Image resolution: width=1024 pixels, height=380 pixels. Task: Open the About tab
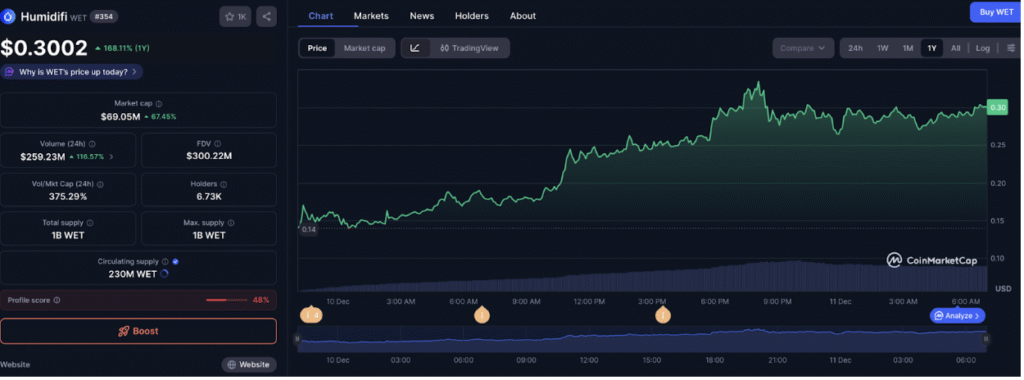[x=523, y=16]
